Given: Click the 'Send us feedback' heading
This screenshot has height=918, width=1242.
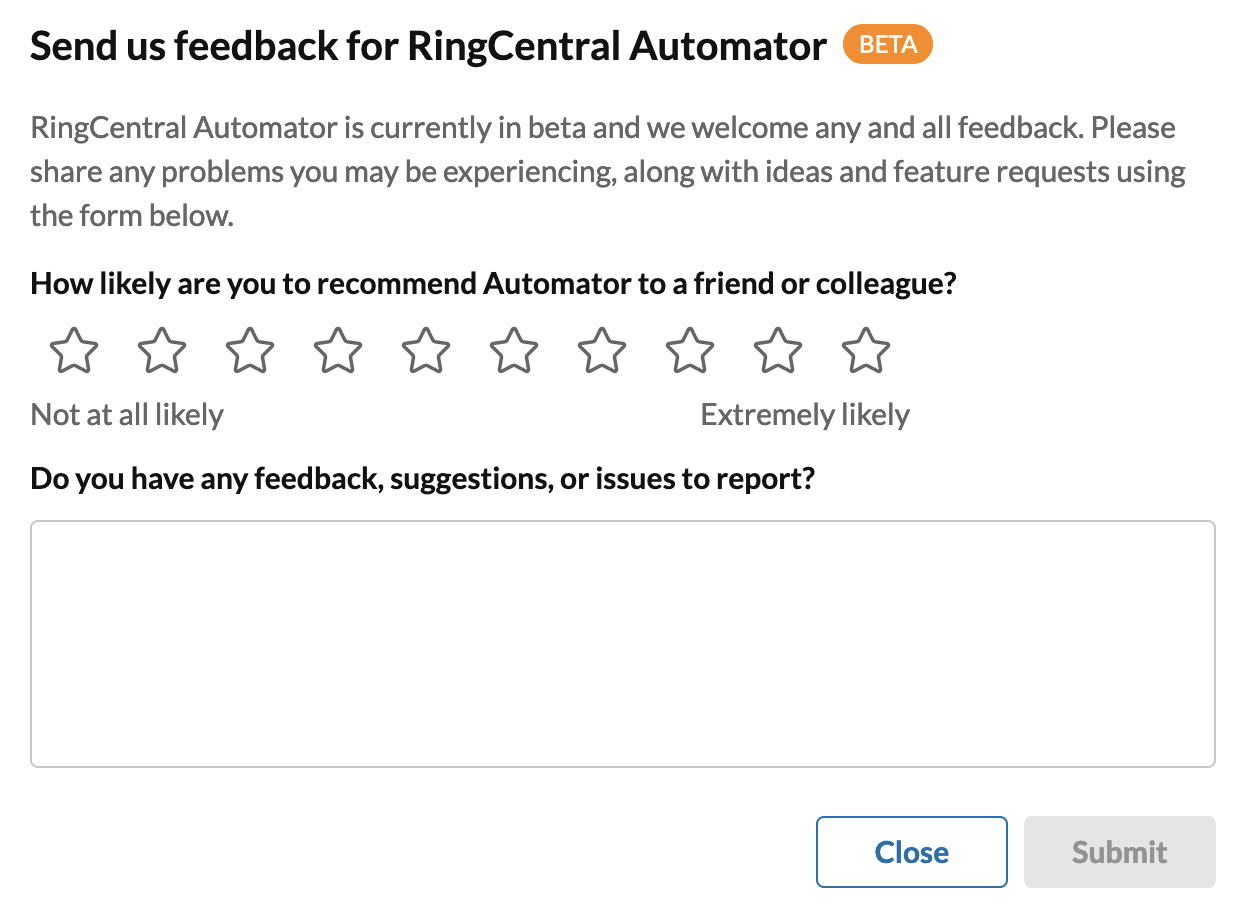Looking at the screenshot, I should point(428,46).
